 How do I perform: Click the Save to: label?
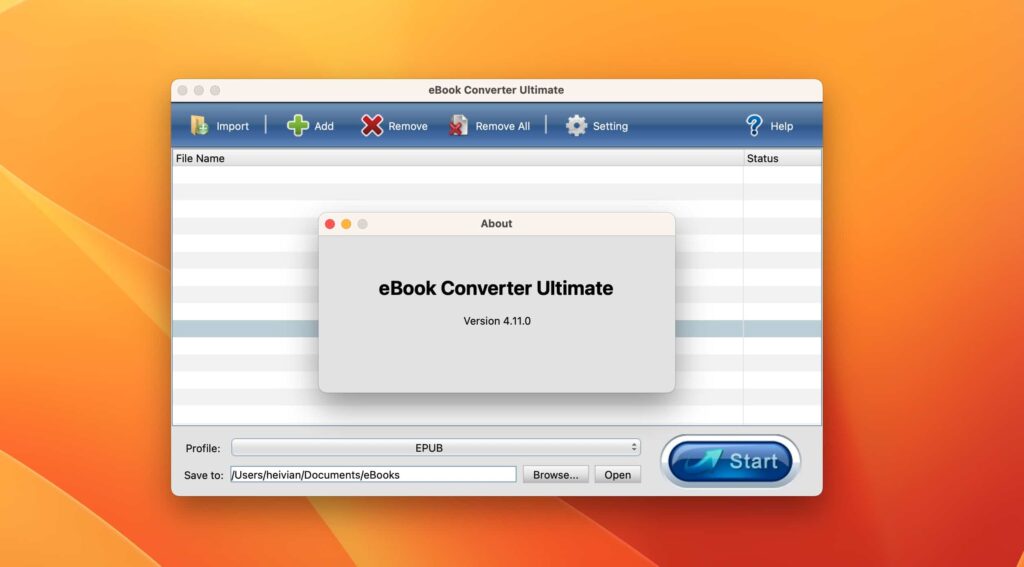coord(204,475)
